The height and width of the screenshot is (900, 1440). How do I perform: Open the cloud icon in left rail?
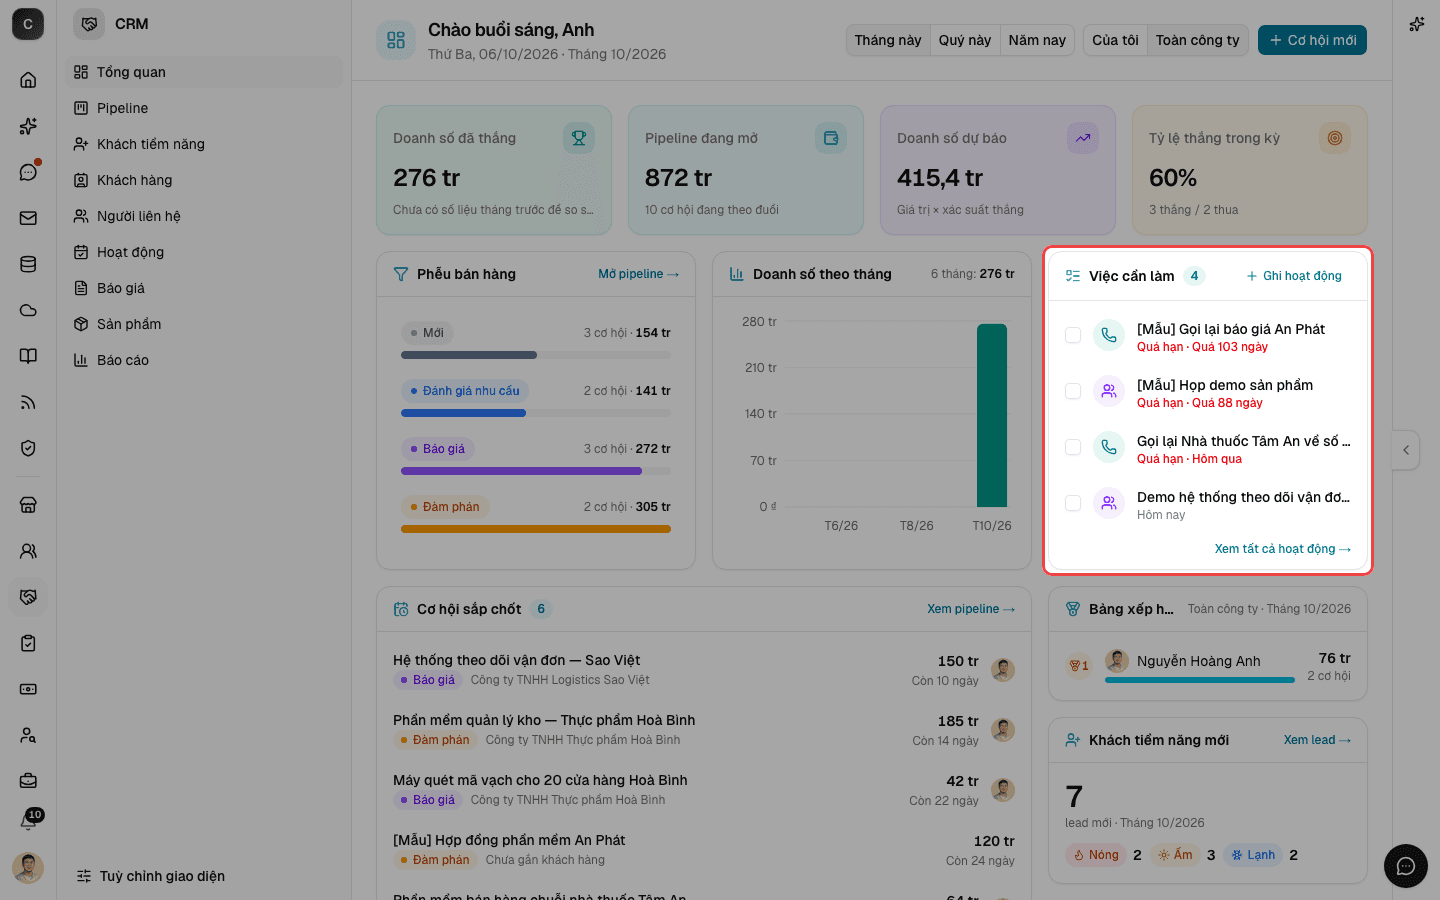click(x=28, y=310)
